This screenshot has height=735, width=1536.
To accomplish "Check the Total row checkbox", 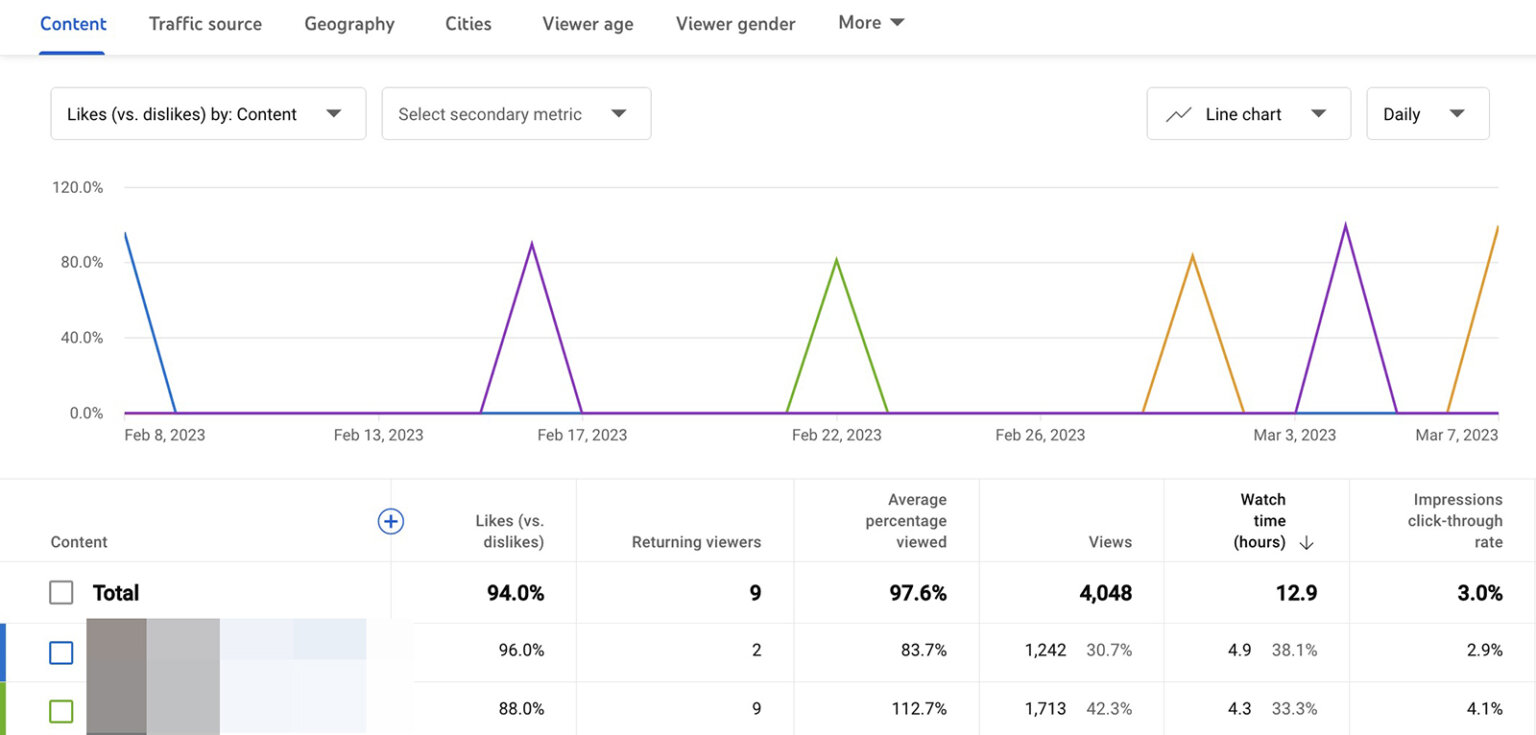I will [61, 592].
